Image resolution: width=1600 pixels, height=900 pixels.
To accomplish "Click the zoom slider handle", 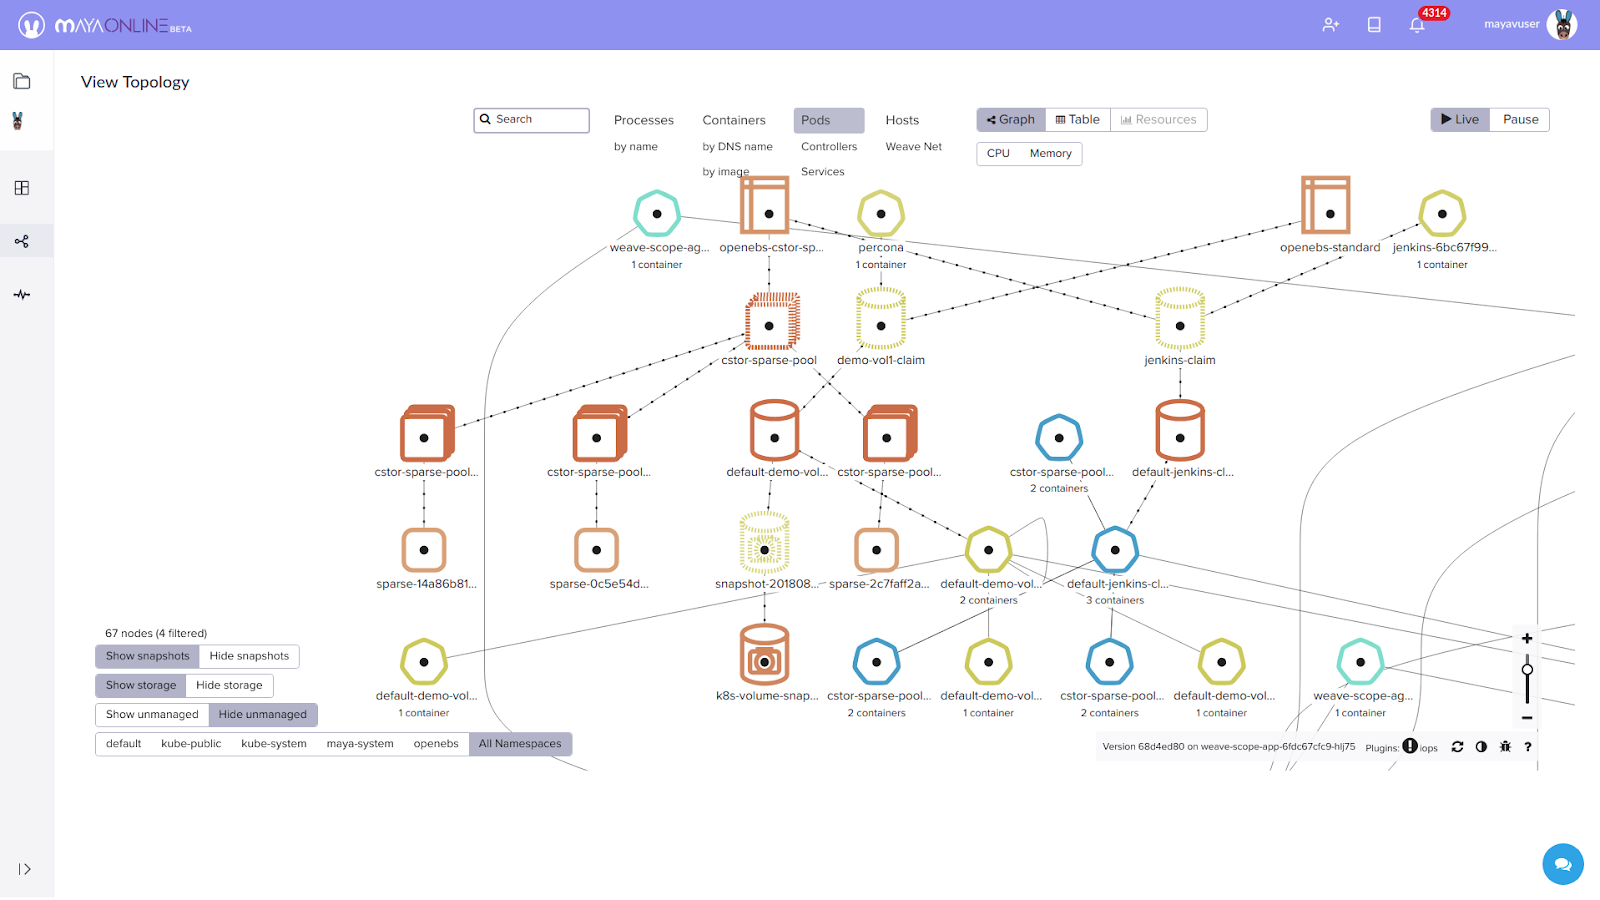I will 1527,670.
